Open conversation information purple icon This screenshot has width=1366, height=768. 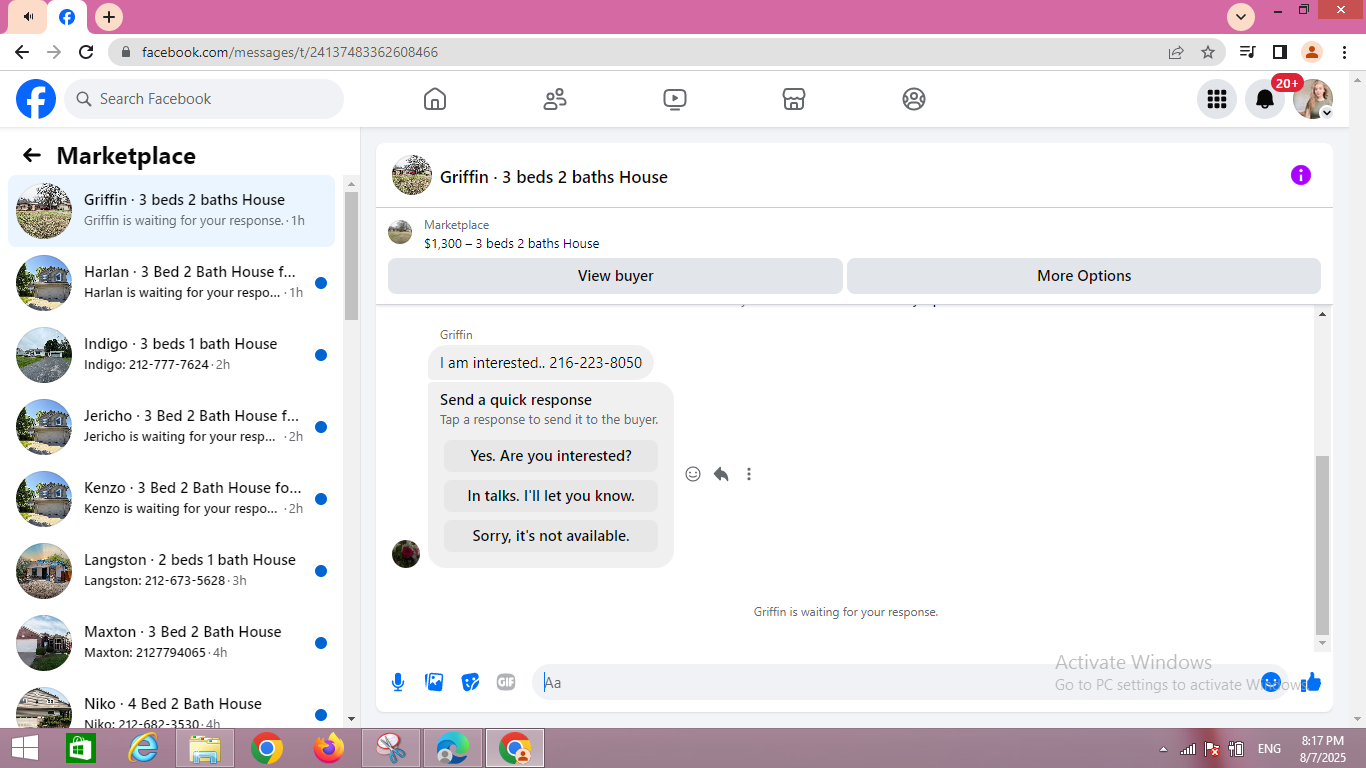point(1301,176)
